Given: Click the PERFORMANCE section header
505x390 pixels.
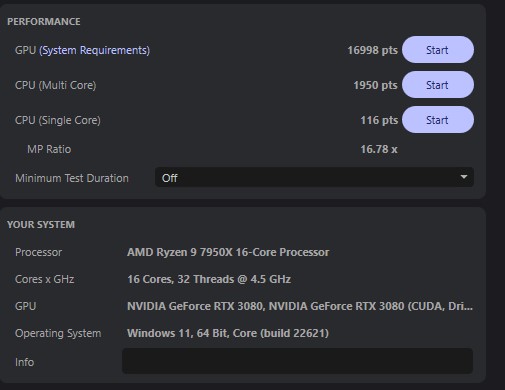Looking at the screenshot, I should point(44,22).
